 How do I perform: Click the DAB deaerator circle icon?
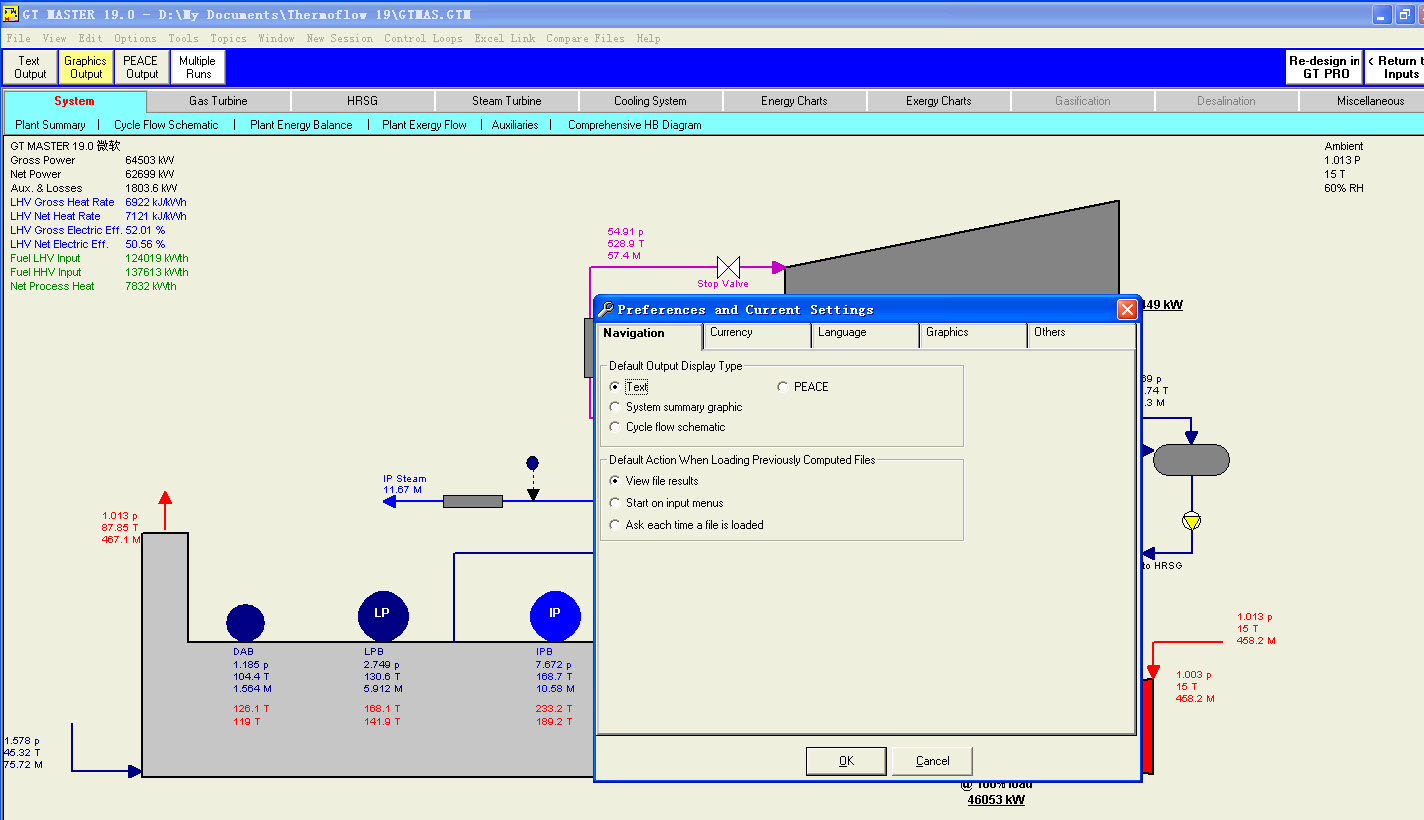click(x=245, y=622)
